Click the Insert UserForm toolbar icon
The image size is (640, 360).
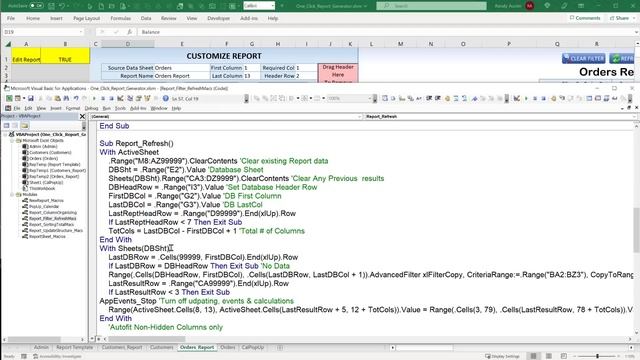coord(18,98)
